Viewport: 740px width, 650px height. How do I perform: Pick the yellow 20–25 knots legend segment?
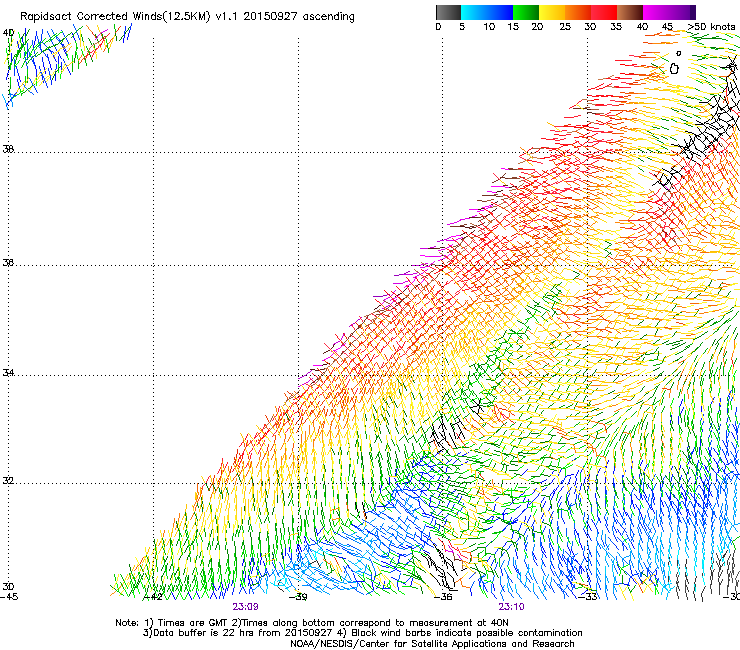point(552,12)
